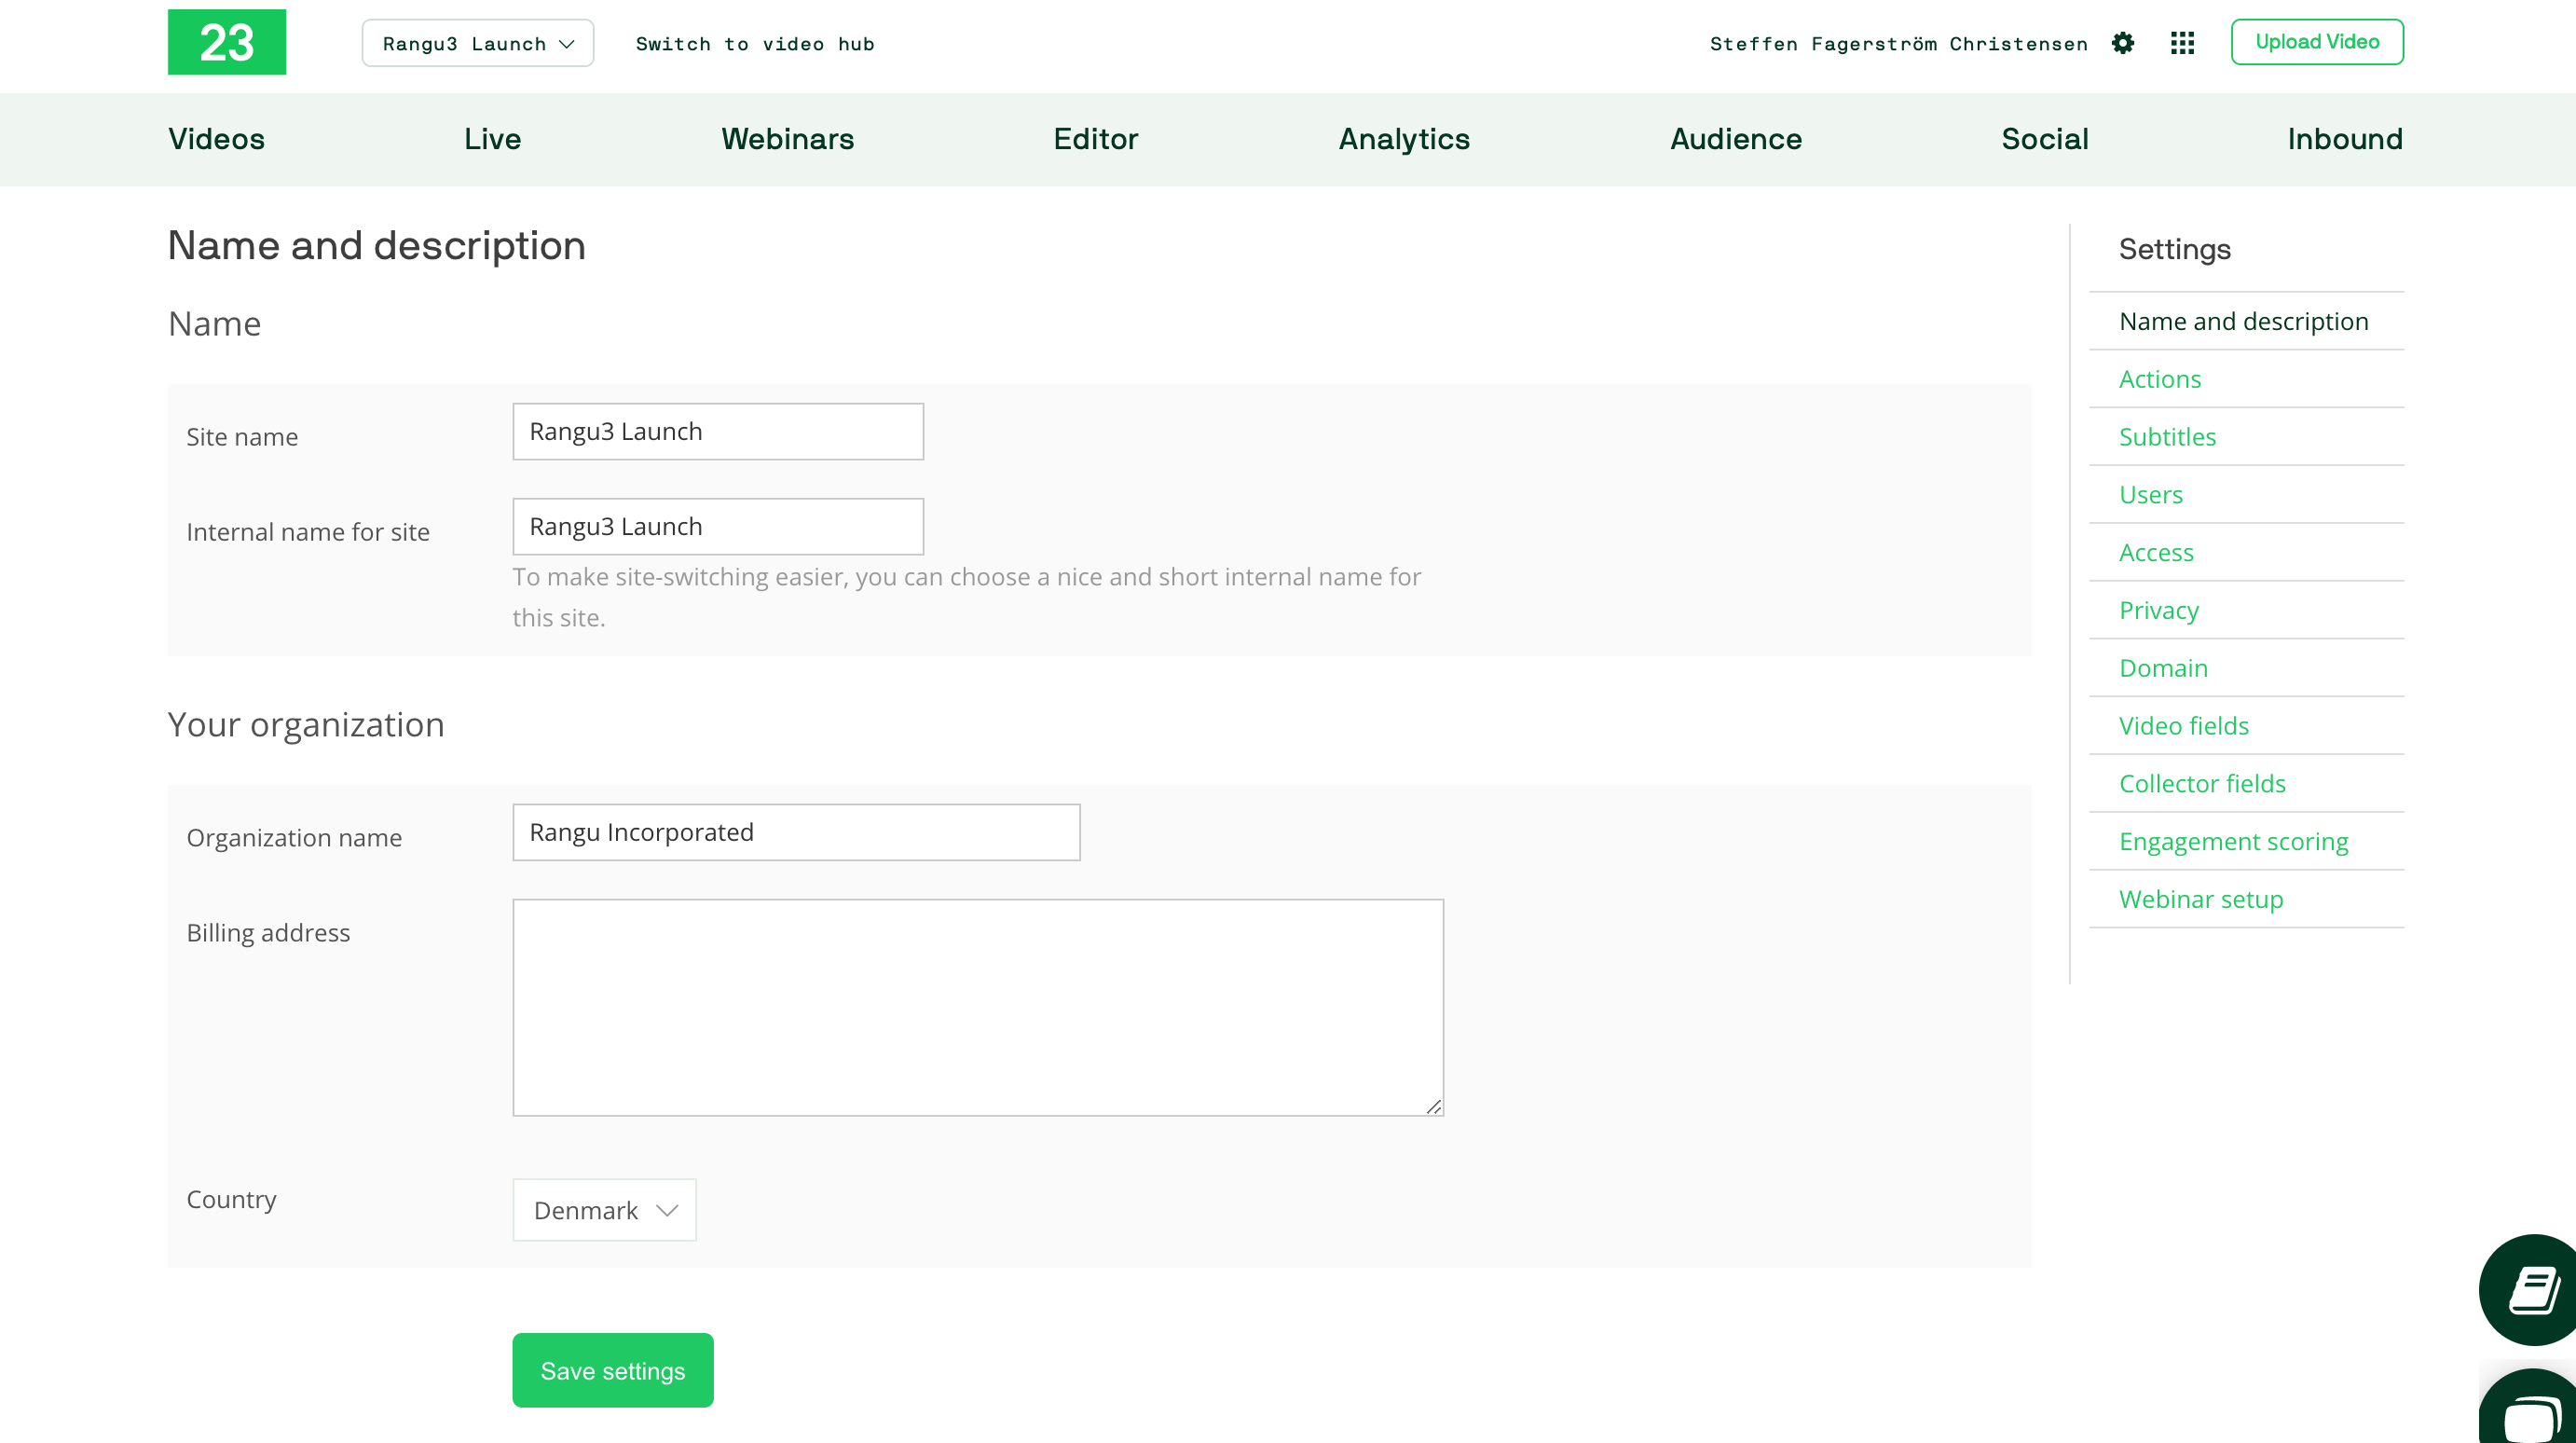The height and width of the screenshot is (1443, 2576).
Task: Go to Privacy settings
Action: click(2159, 611)
